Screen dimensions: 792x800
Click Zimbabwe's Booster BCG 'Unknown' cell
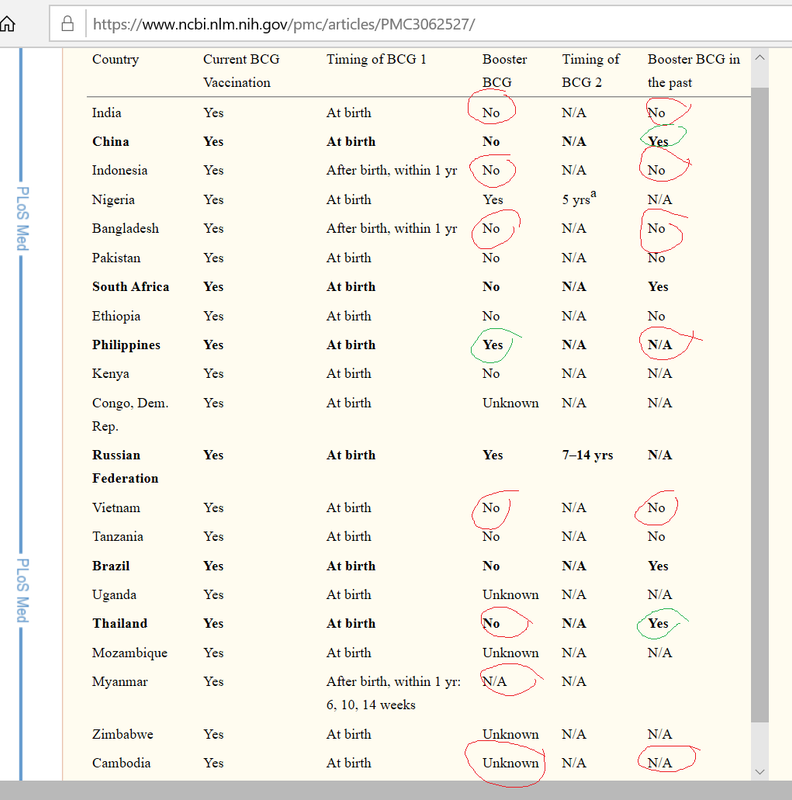point(510,734)
